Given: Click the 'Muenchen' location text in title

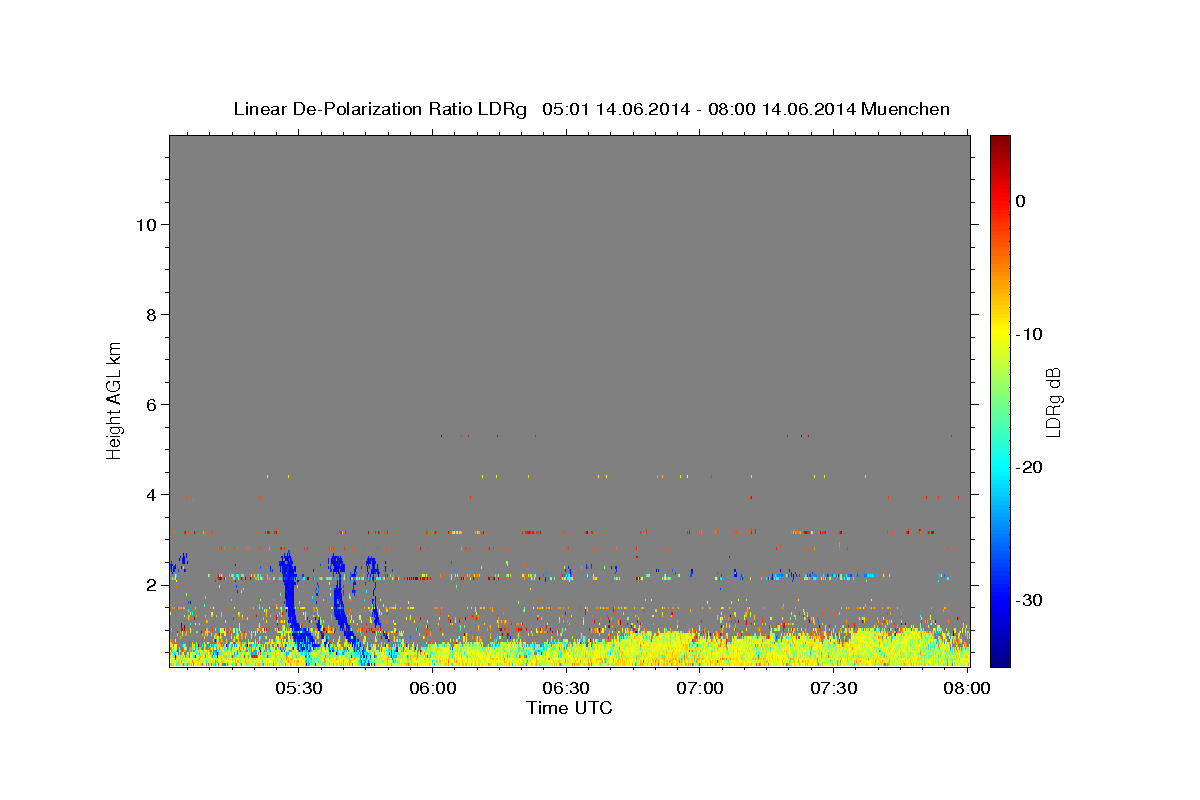Looking at the screenshot, I should [906, 109].
